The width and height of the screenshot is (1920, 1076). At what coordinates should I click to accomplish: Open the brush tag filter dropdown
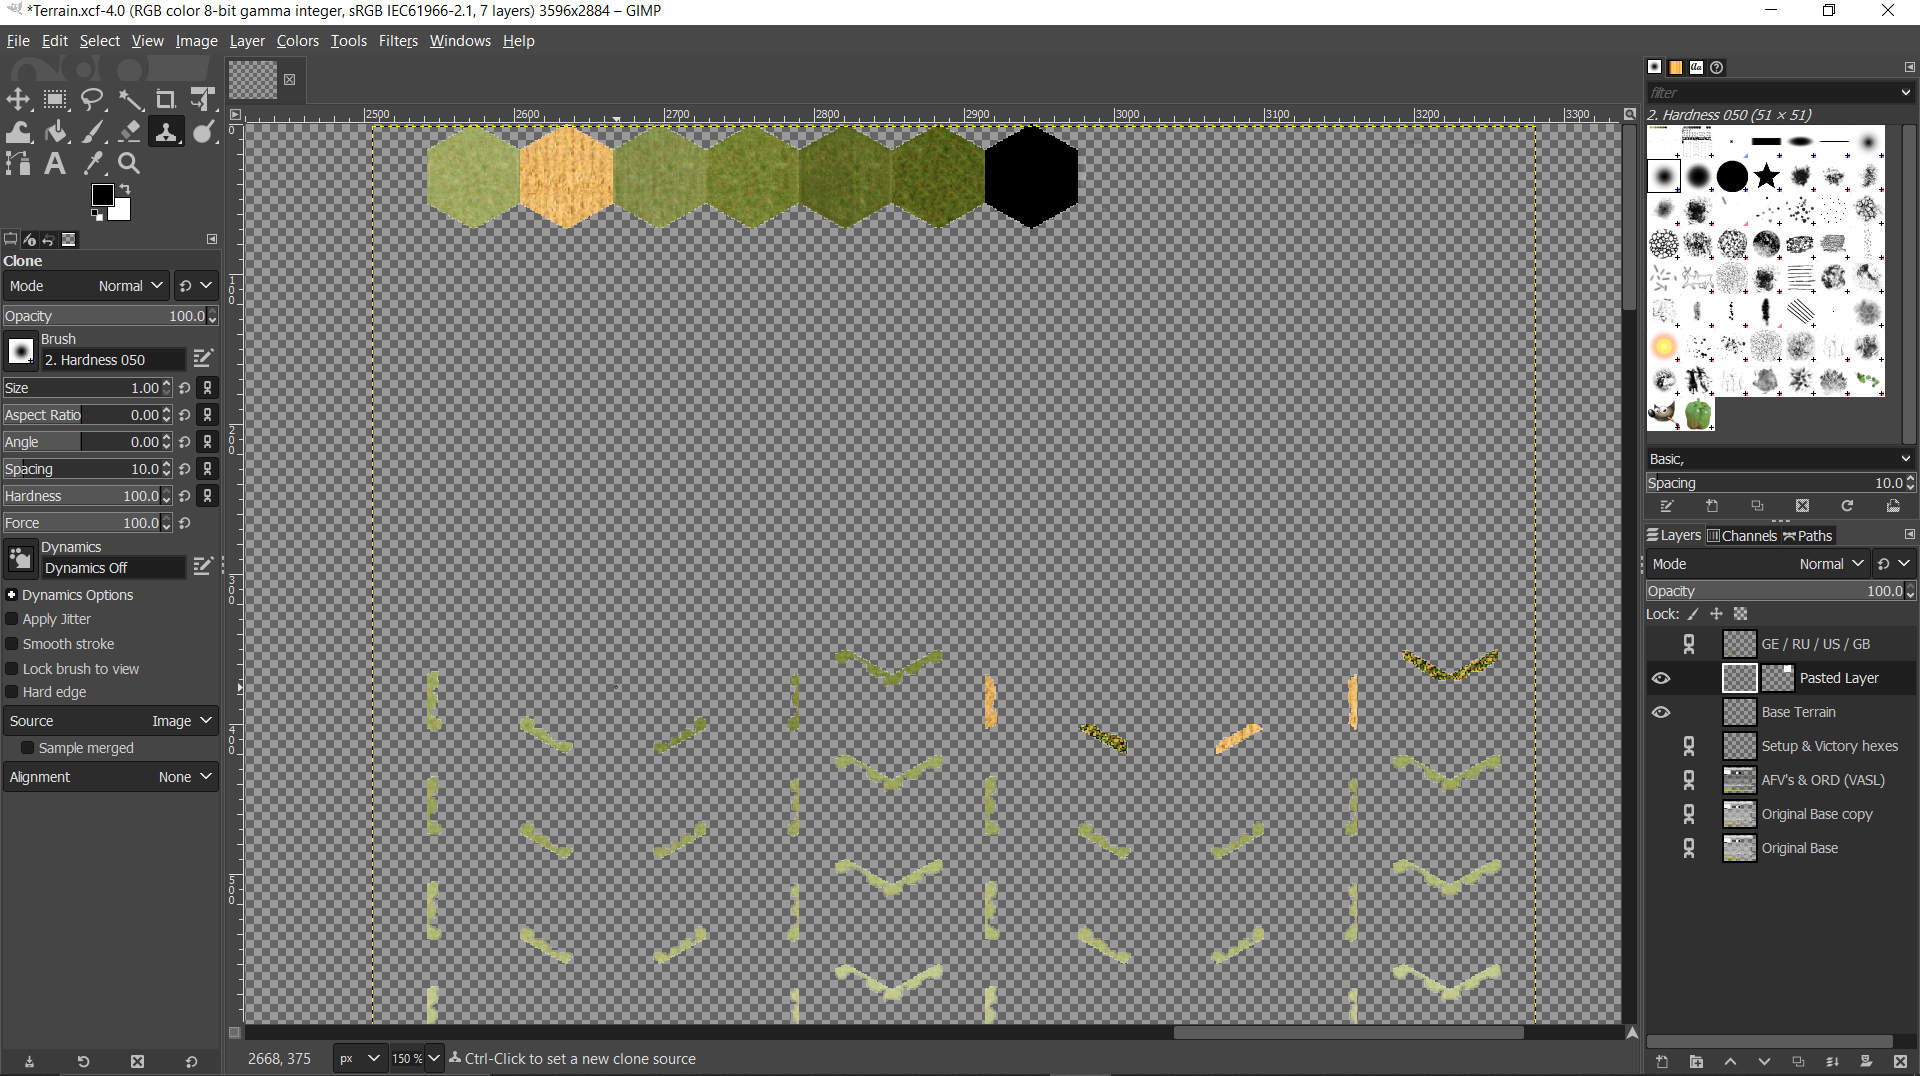point(1906,92)
